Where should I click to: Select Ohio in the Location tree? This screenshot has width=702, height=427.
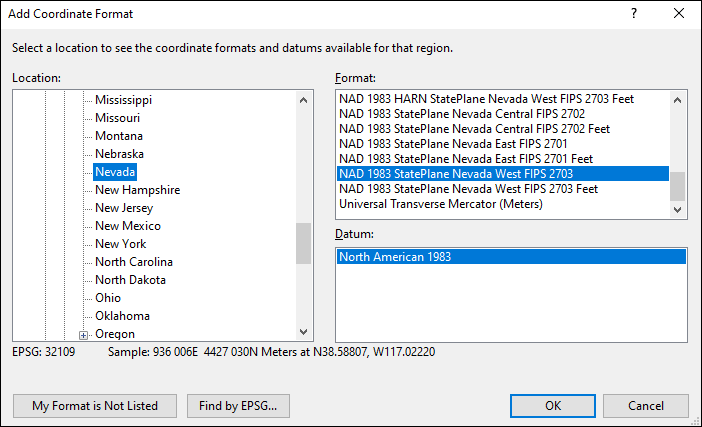(x=108, y=298)
